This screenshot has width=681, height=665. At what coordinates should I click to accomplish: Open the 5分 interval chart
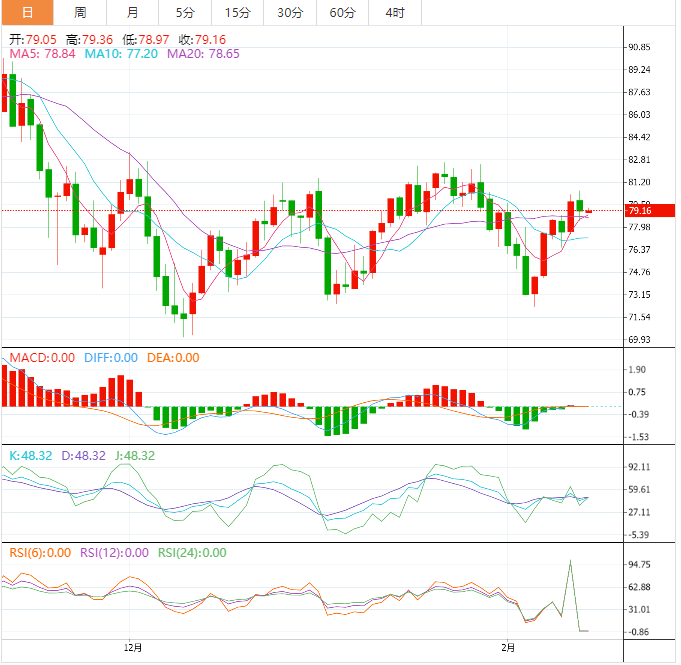pyautogui.click(x=185, y=13)
